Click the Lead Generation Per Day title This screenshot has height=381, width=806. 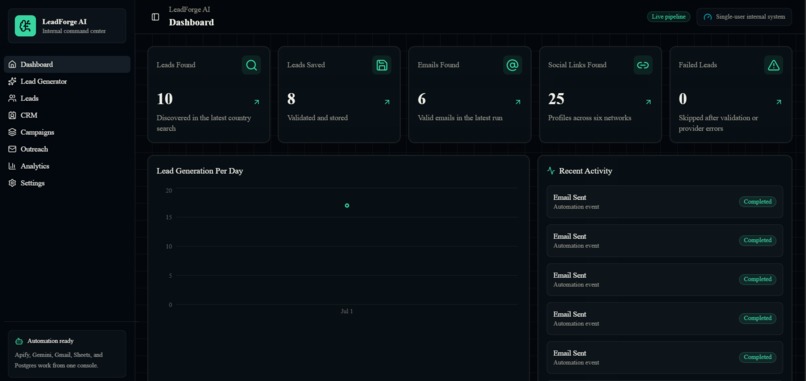pos(200,171)
